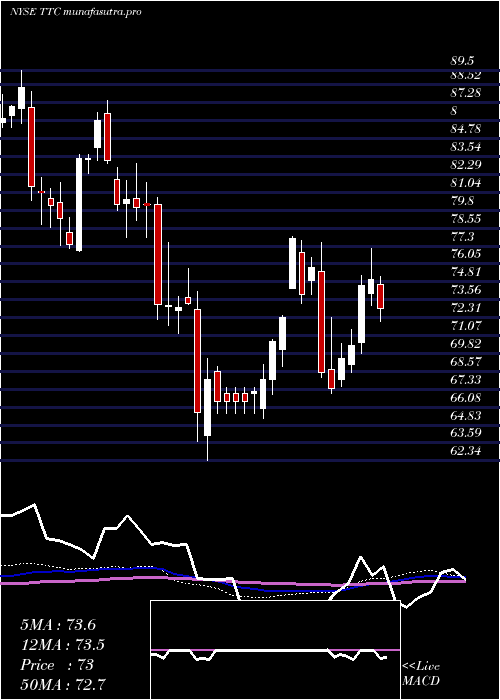Screen dimensions: 500x700
Task: Select the 87.28 price level label
Action: point(466,93)
